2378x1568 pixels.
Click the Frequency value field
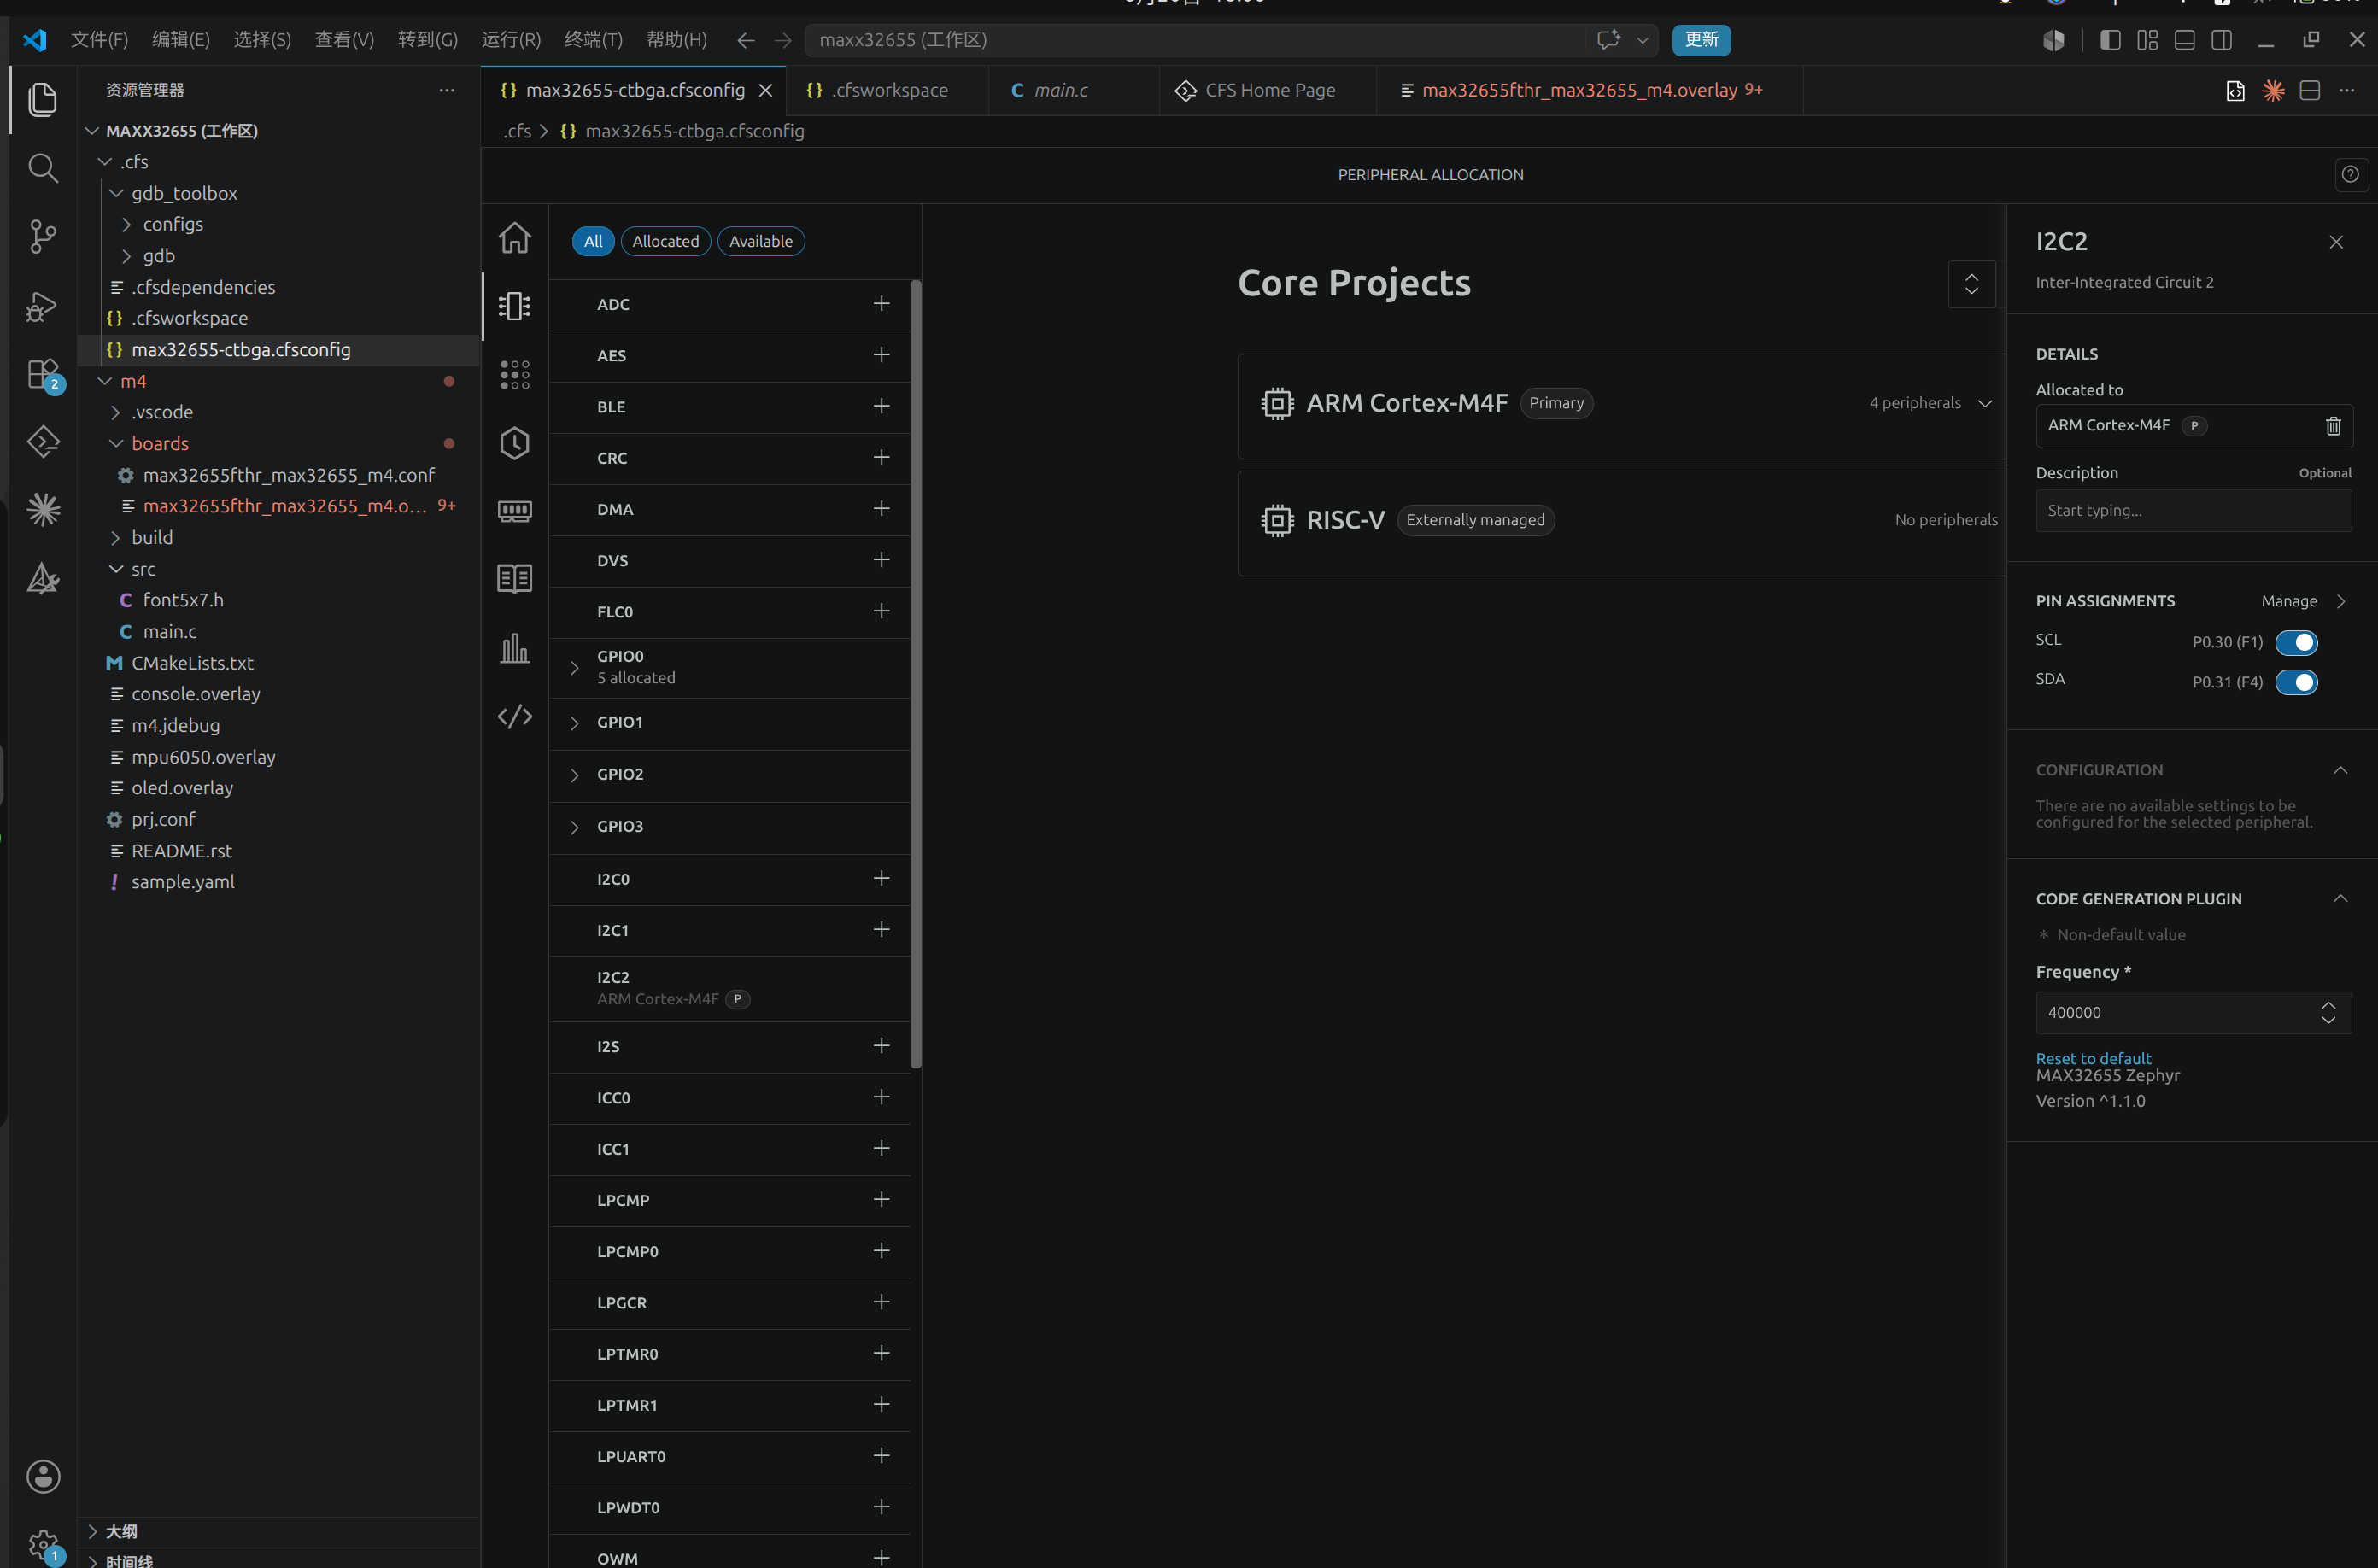2193,1013
